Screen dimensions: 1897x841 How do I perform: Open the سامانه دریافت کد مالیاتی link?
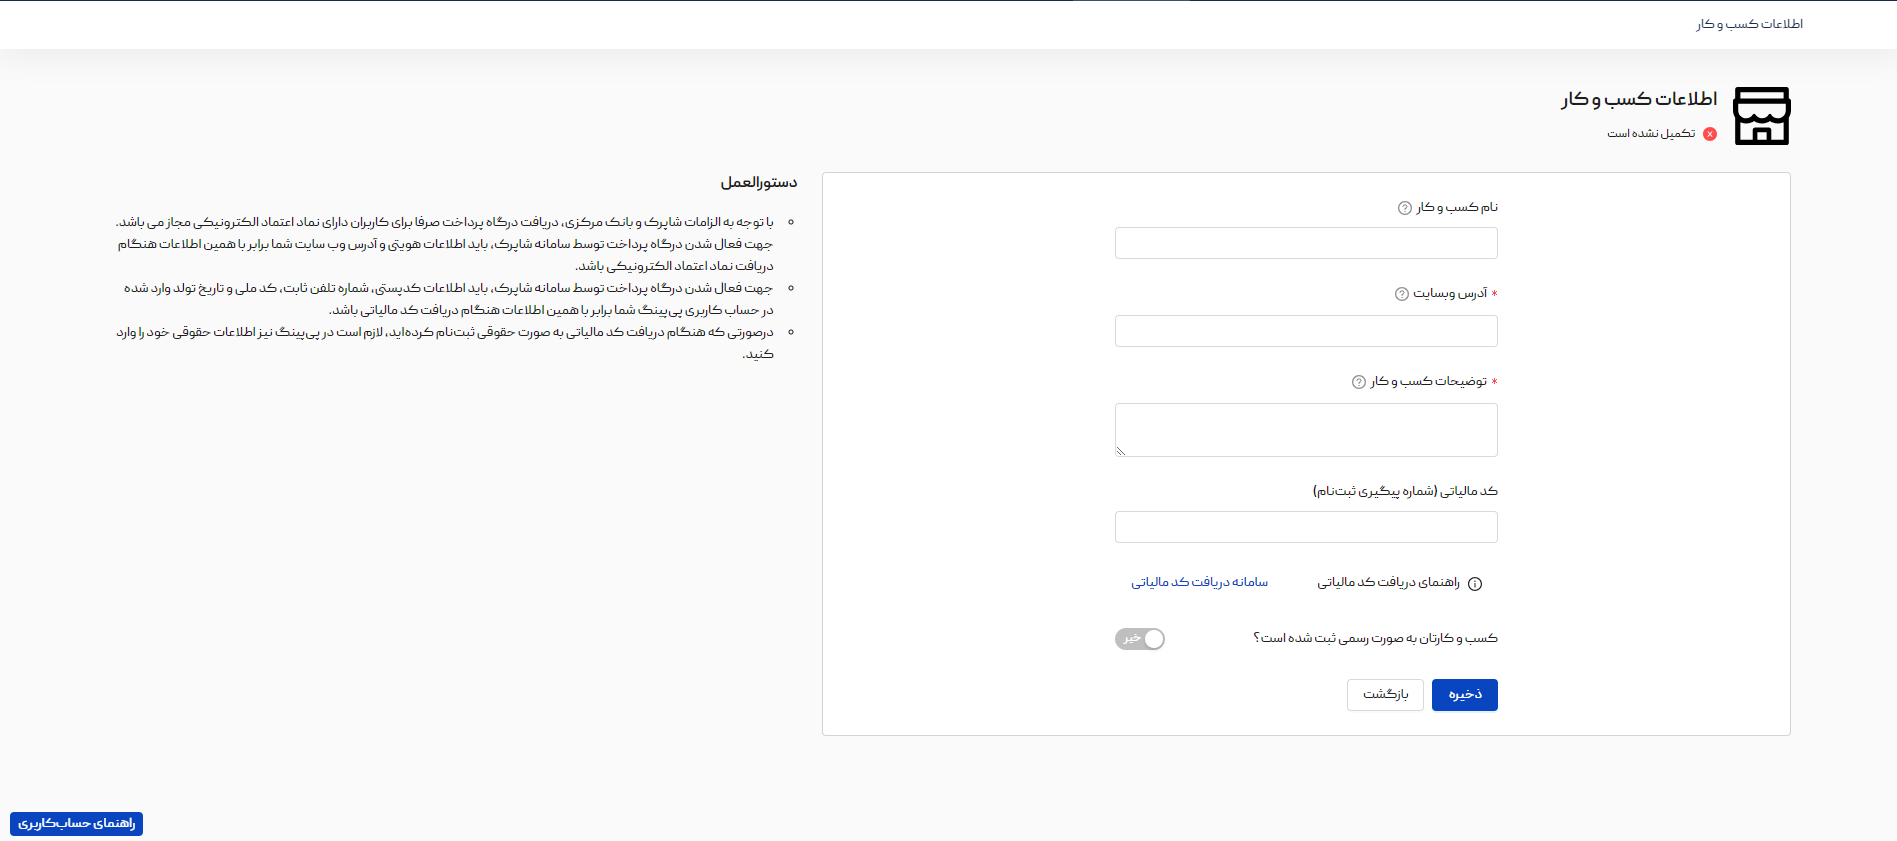[1199, 582]
